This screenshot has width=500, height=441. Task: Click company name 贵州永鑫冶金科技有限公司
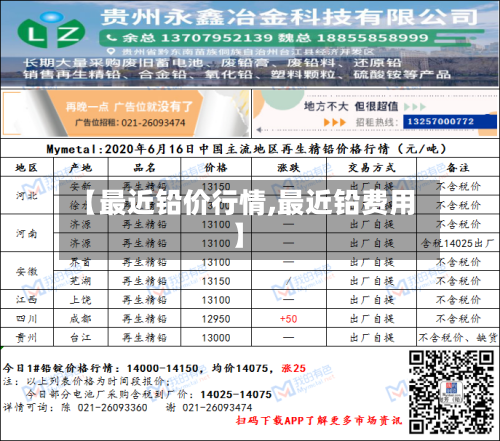(x=289, y=17)
